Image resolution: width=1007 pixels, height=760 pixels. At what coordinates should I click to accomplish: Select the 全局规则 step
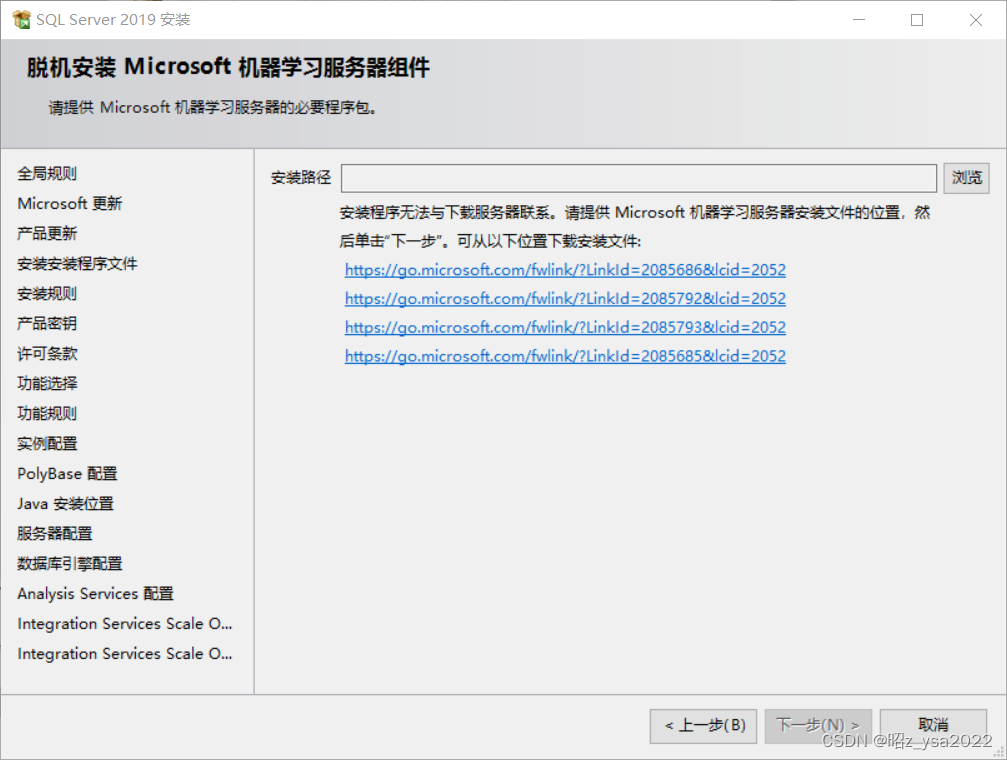pyautogui.click(x=47, y=173)
